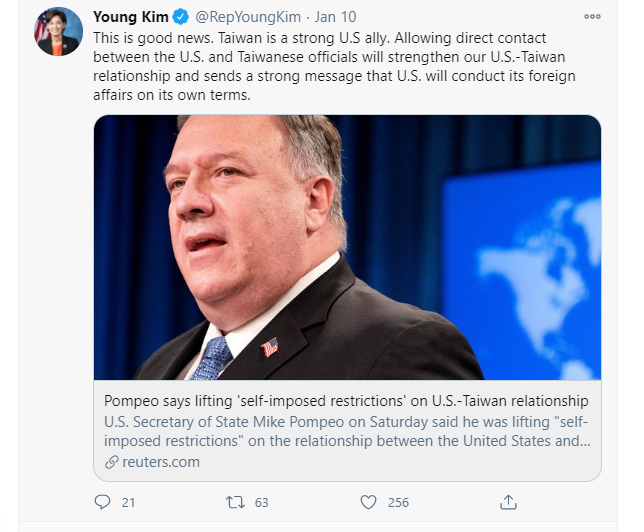Viewport: 644px width, 532px height.
Task: Click the blue verified badge icon
Action: click(180, 17)
